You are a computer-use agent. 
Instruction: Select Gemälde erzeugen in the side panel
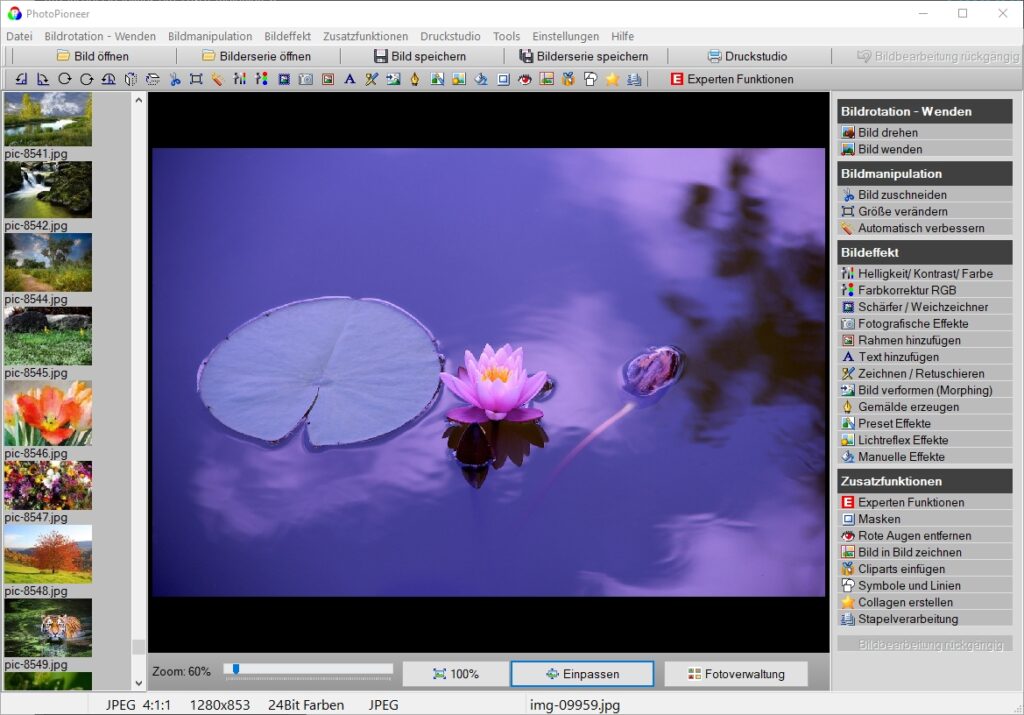[x=907, y=407]
